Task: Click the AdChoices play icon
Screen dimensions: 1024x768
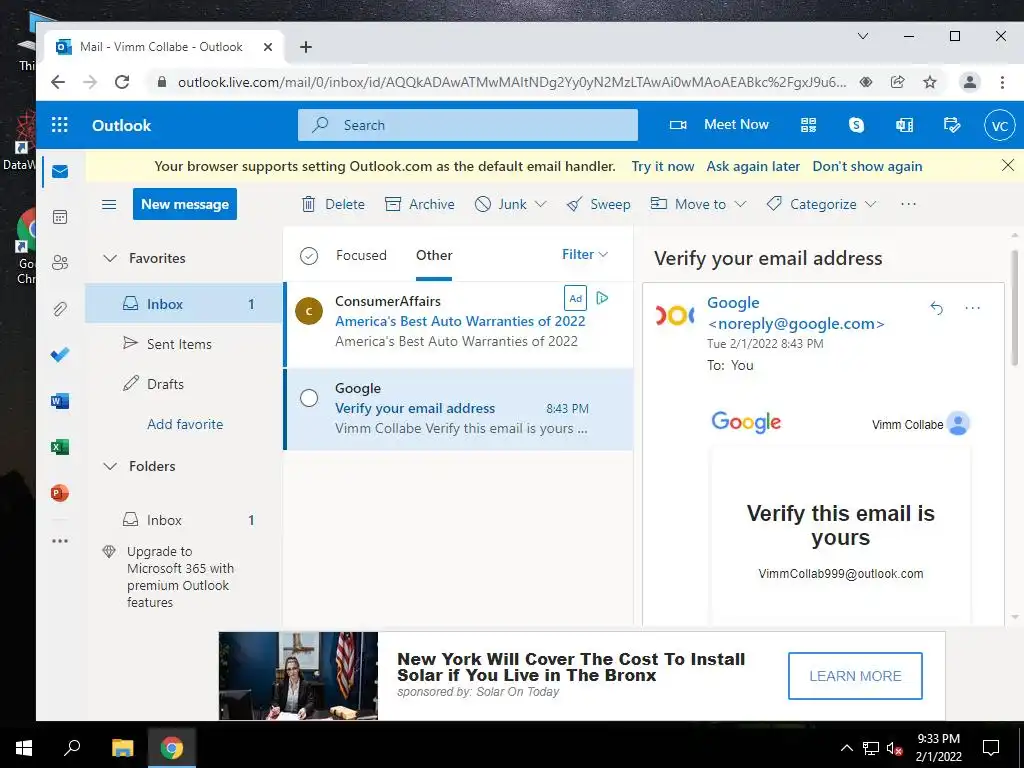Action: 602,298
